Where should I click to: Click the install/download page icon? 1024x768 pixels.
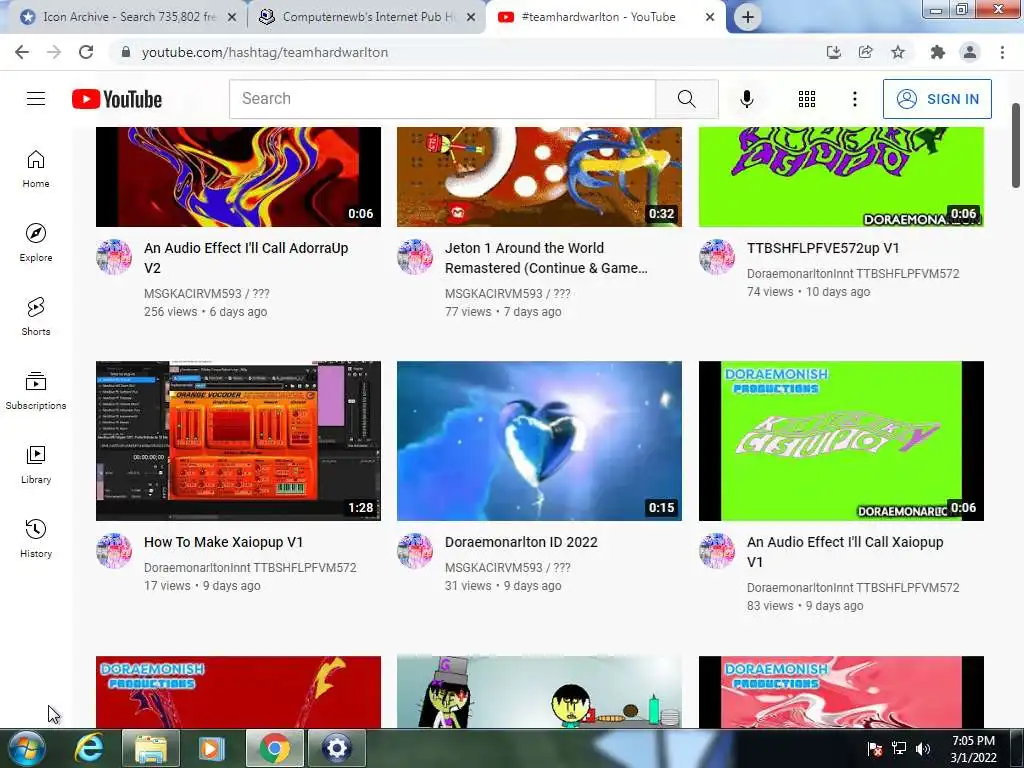(x=833, y=52)
